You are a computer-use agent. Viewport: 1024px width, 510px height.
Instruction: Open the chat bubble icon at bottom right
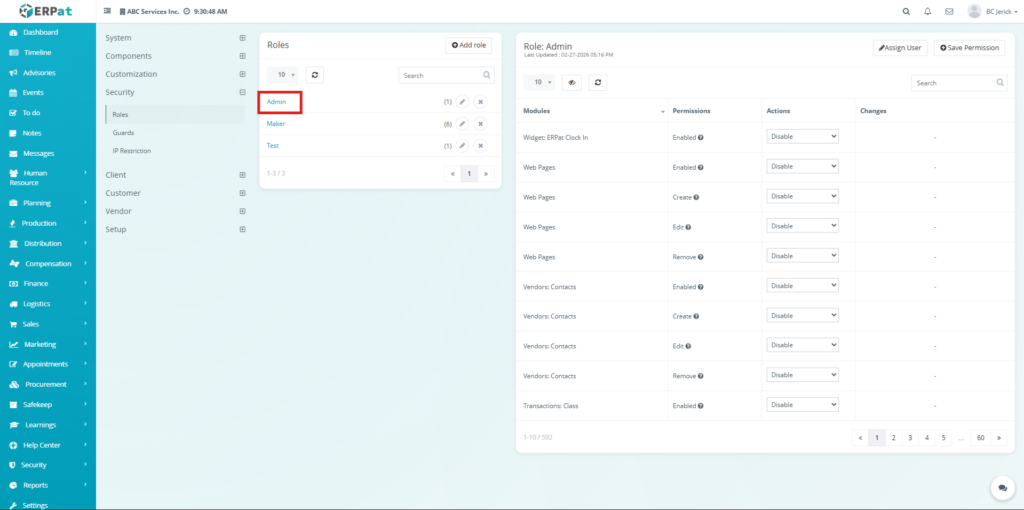click(x=1001, y=487)
